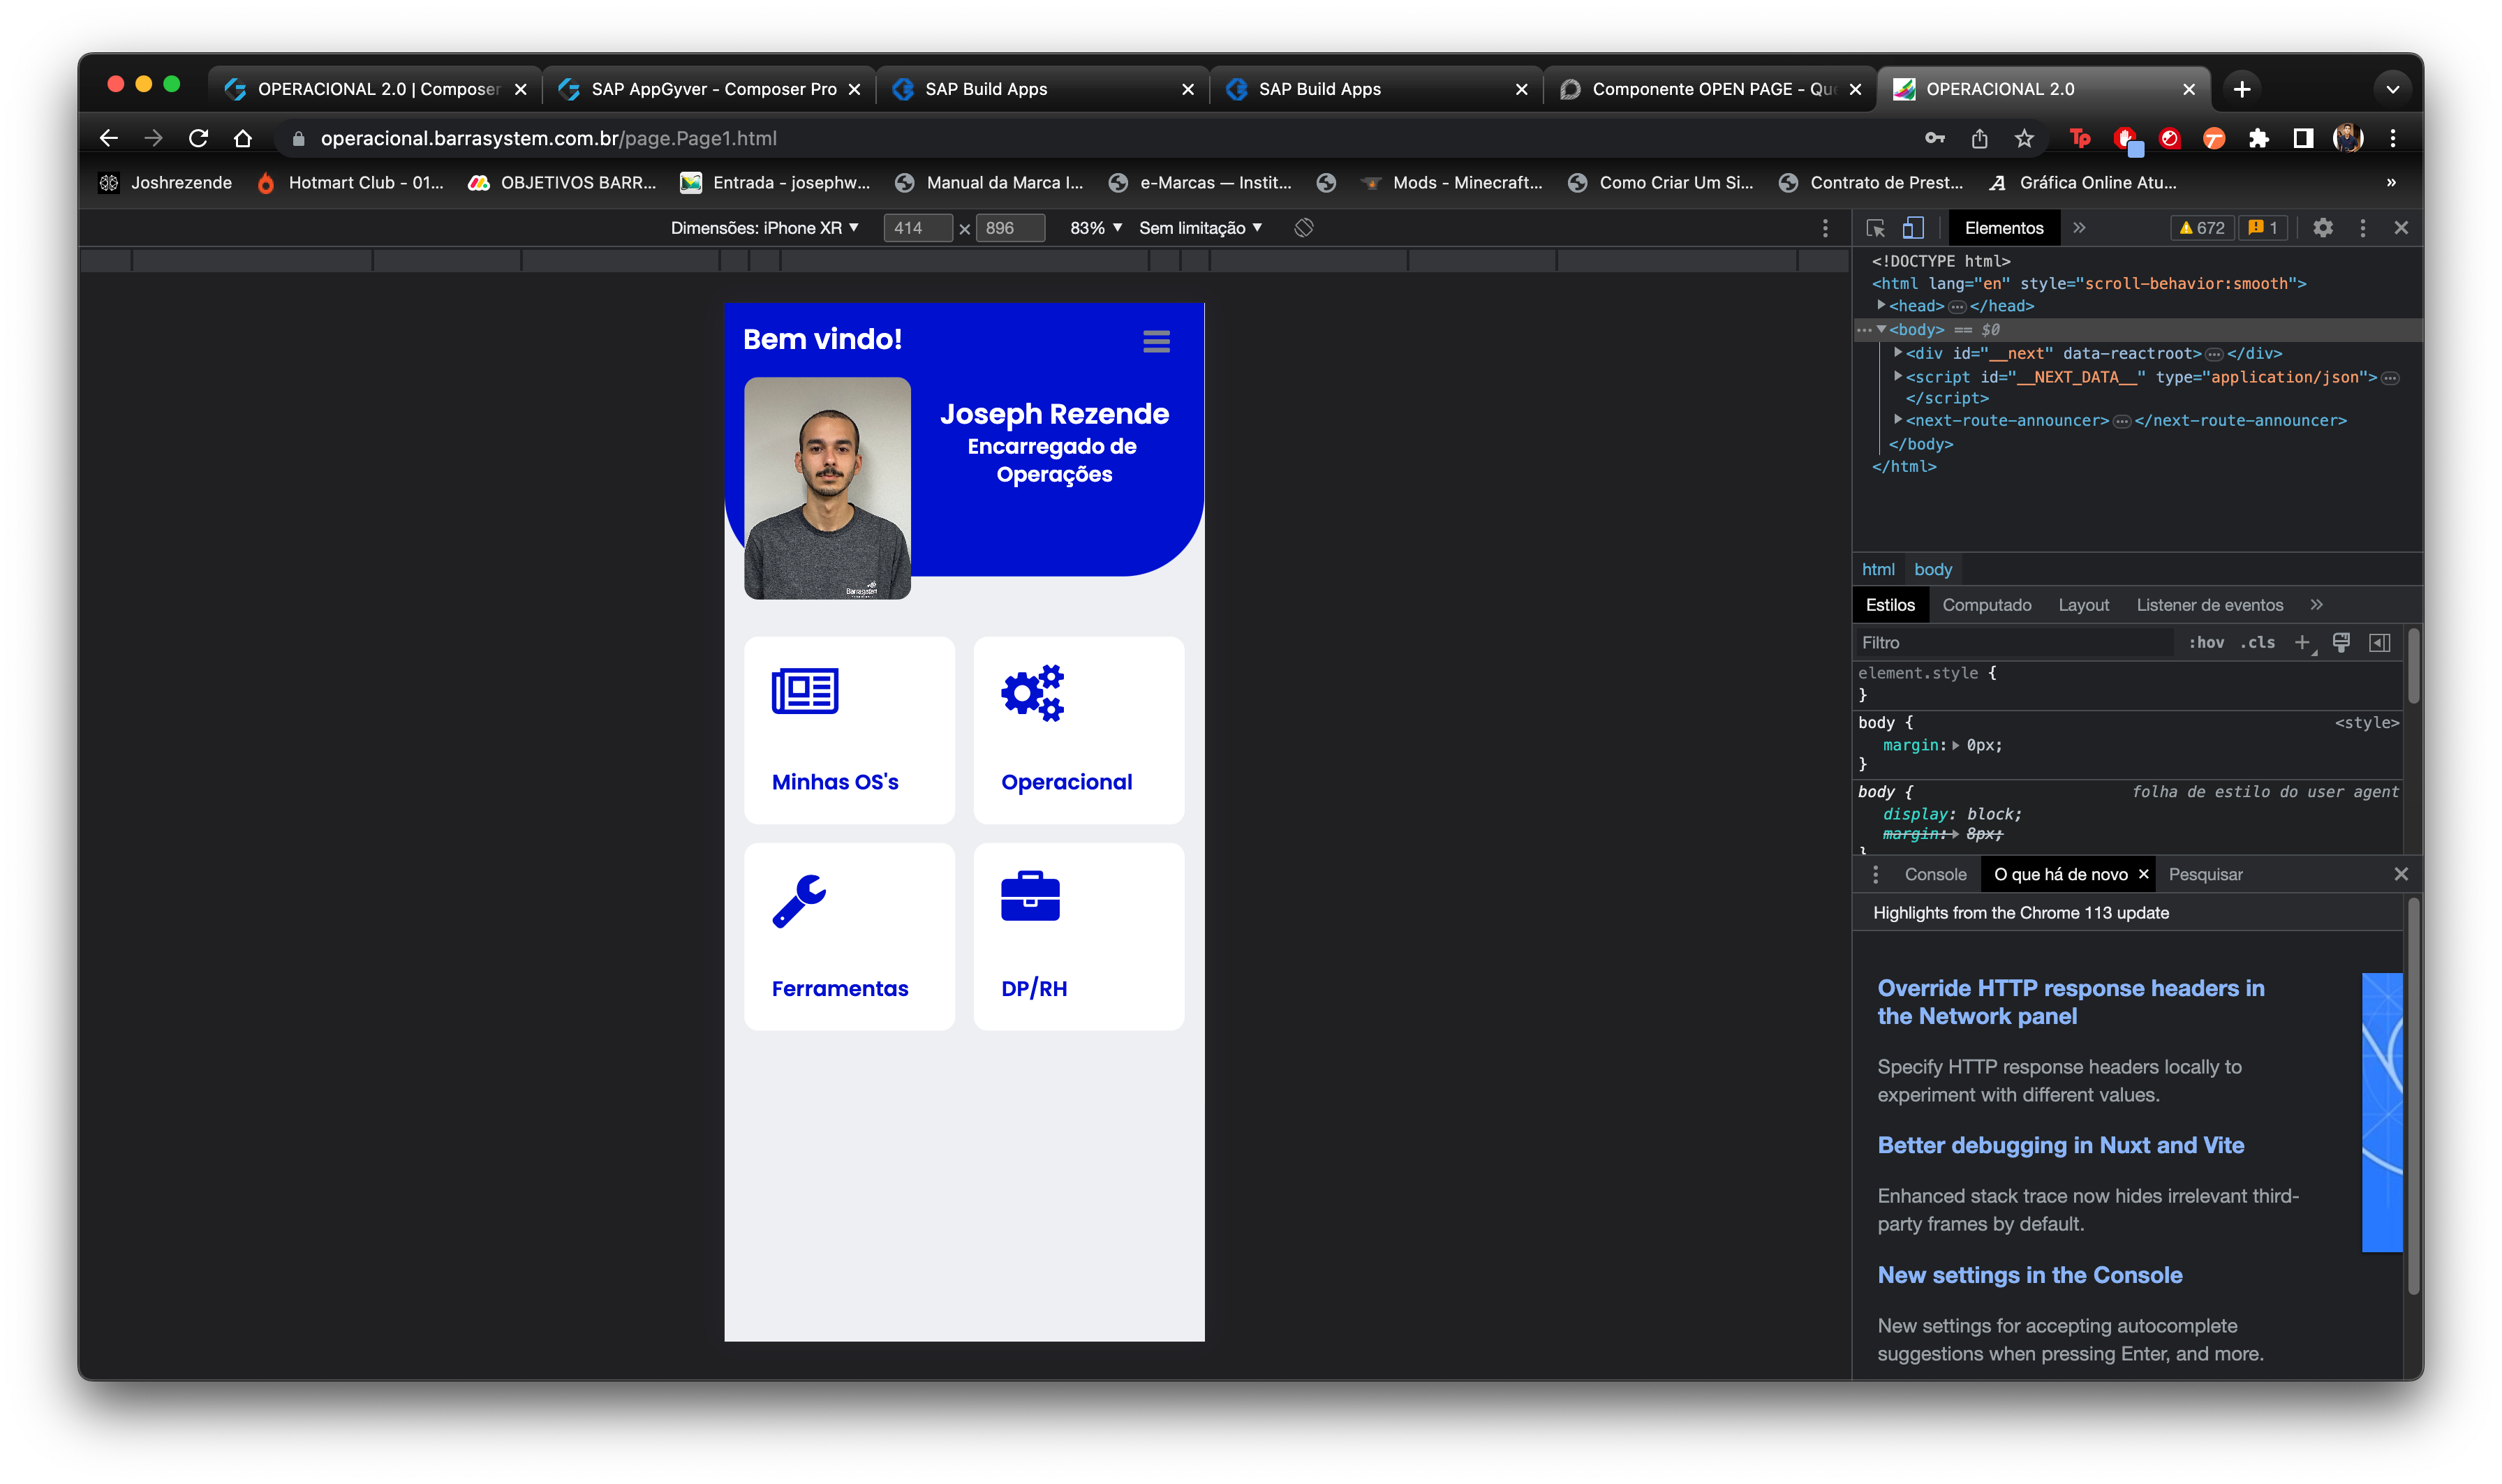Open Override HTTP response headers link
This screenshot has width=2502, height=1484.
(2070, 1002)
